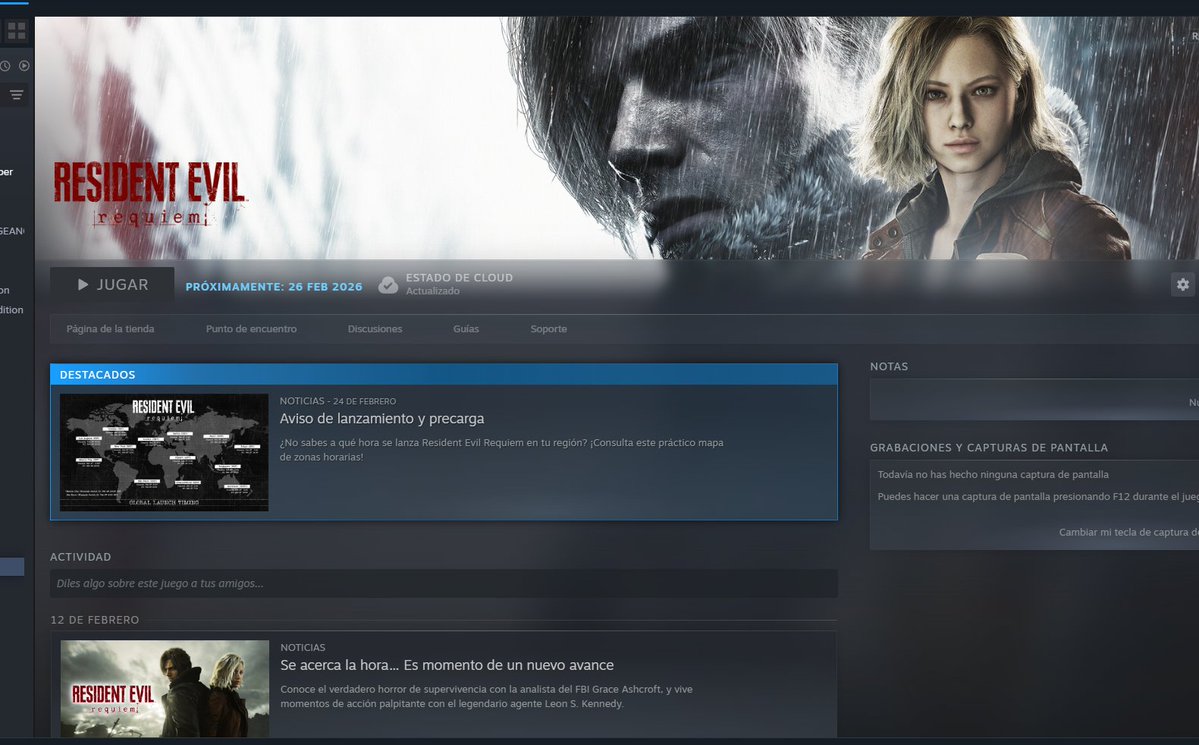Screen dimensions: 1199x745
Task: Click the 12 DE FEBRERO date heading
Action: (95, 620)
